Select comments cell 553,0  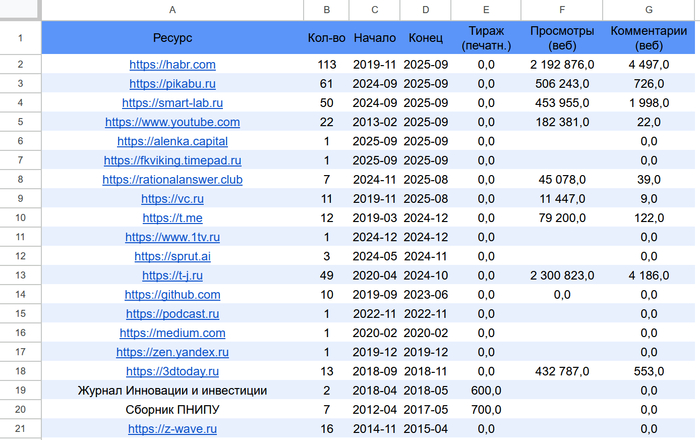649,372
